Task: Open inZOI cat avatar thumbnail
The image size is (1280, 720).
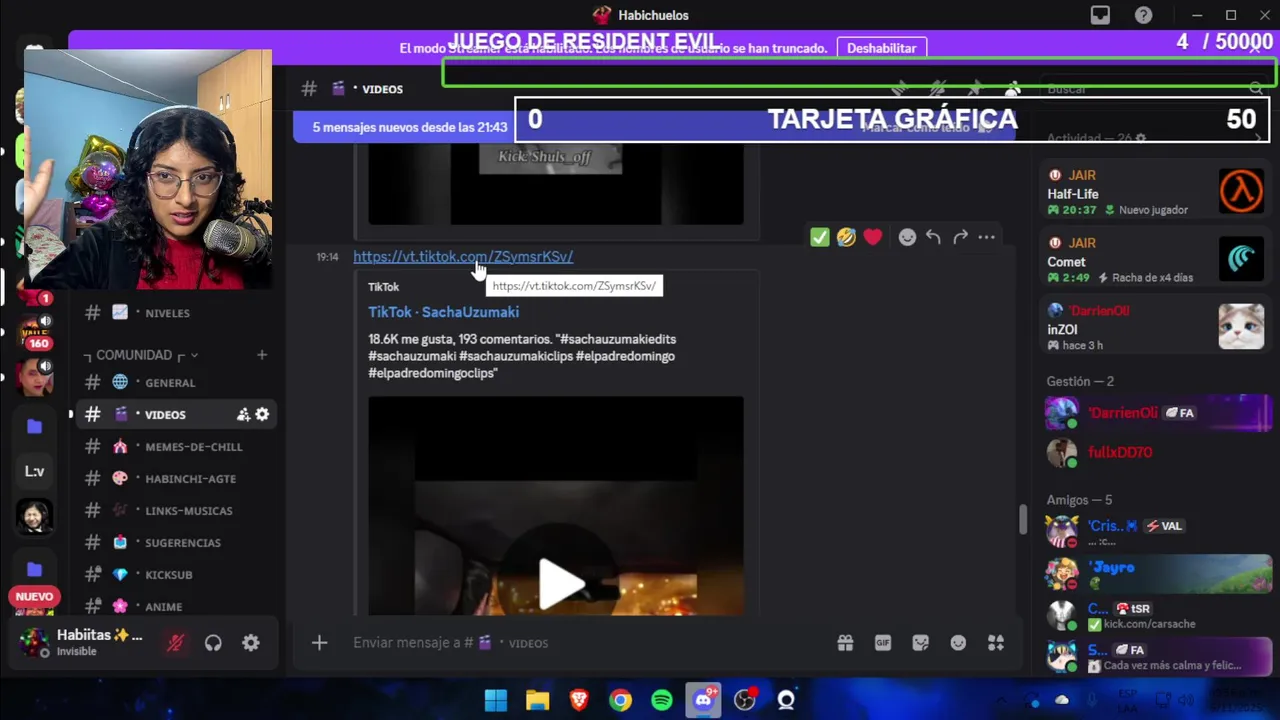Action: pyautogui.click(x=1241, y=327)
